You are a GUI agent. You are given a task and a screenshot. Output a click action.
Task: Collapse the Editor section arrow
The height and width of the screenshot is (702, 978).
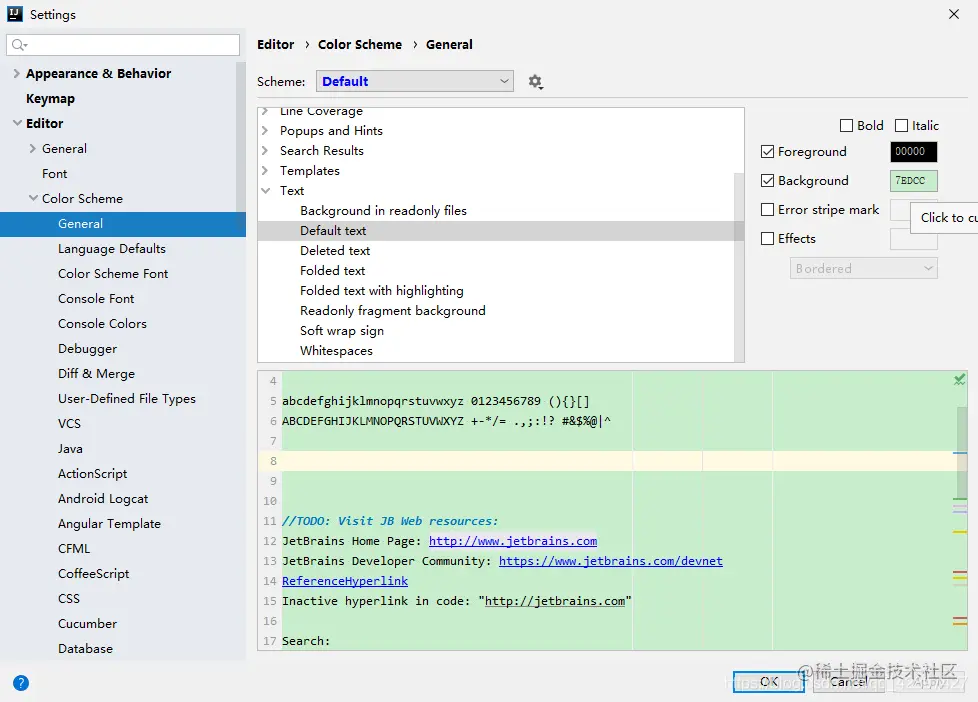[x=17, y=123]
